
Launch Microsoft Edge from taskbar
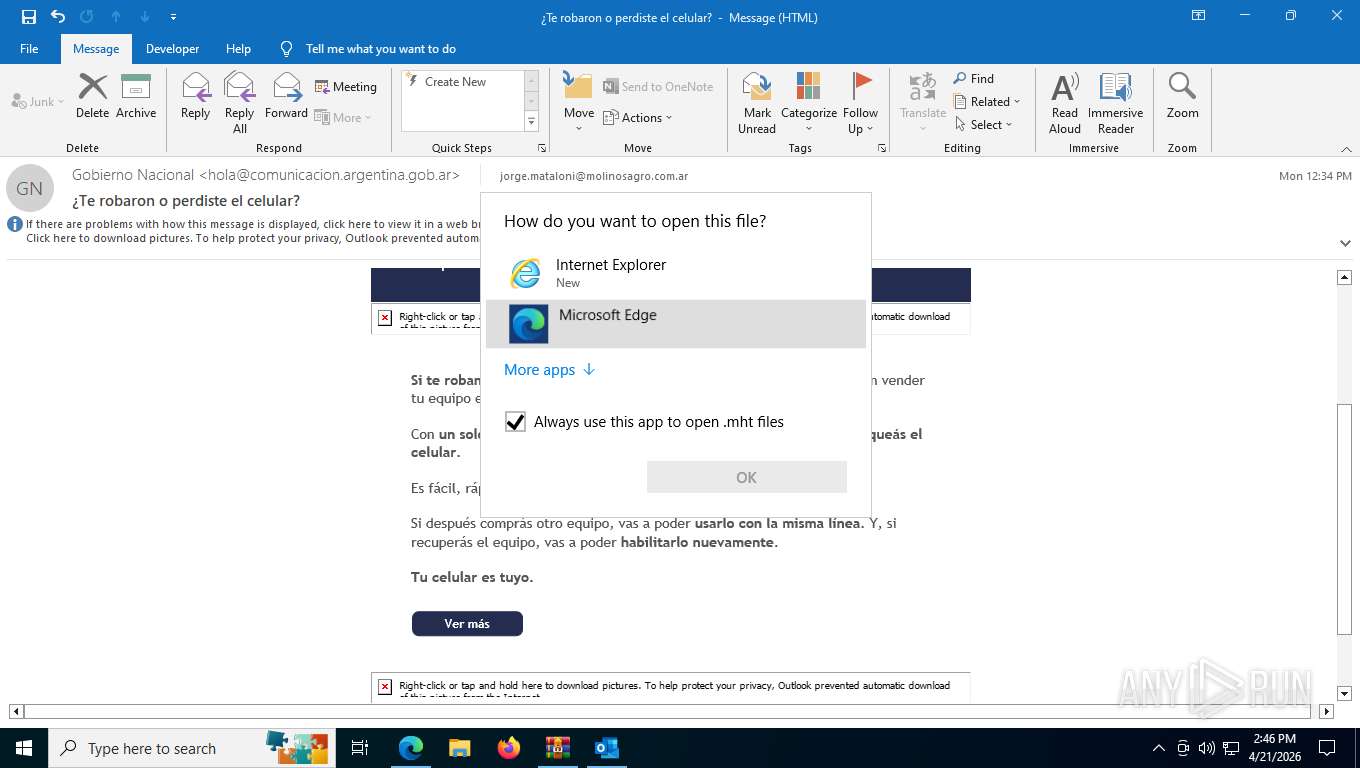410,748
